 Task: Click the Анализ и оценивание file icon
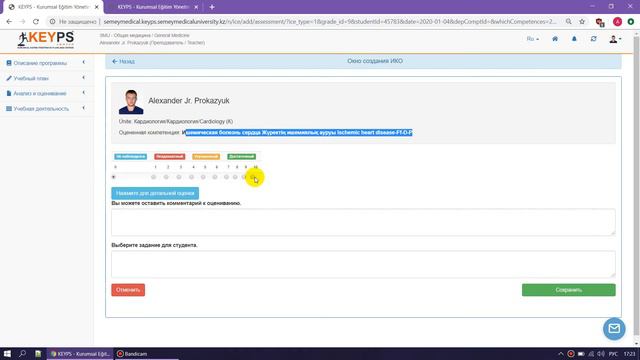(9, 93)
